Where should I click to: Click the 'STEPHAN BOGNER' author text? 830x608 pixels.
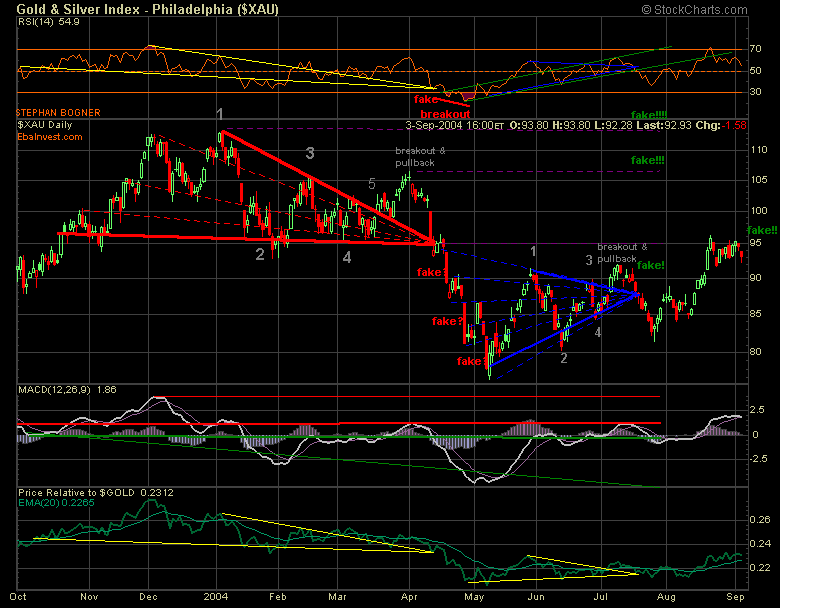click(58, 113)
